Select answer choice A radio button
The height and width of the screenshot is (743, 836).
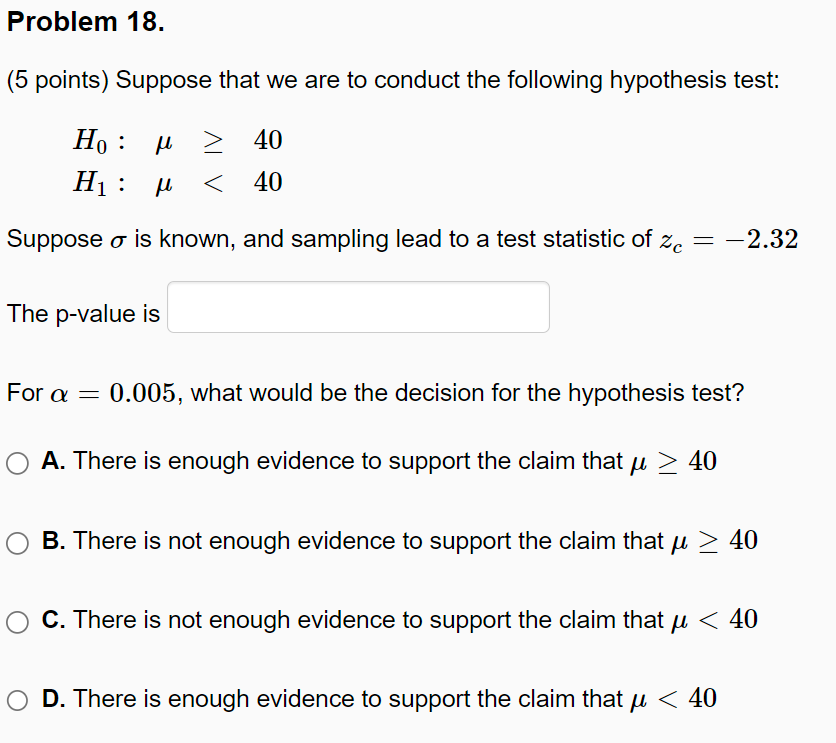16,462
